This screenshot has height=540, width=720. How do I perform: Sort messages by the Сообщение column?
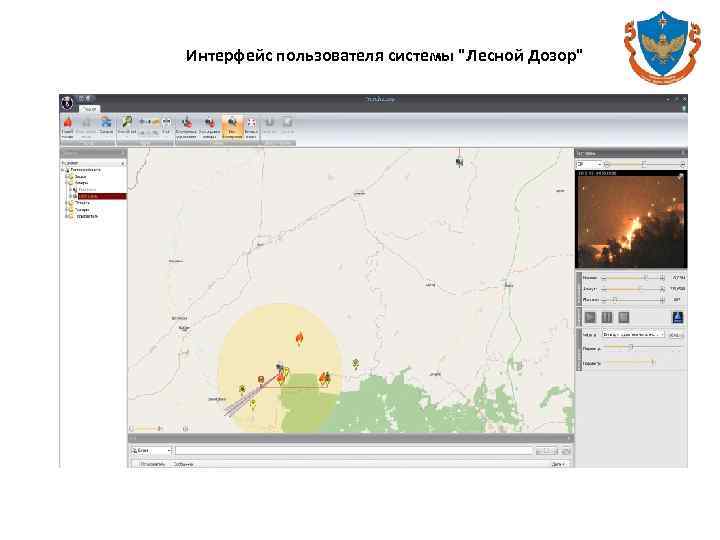[183, 464]
